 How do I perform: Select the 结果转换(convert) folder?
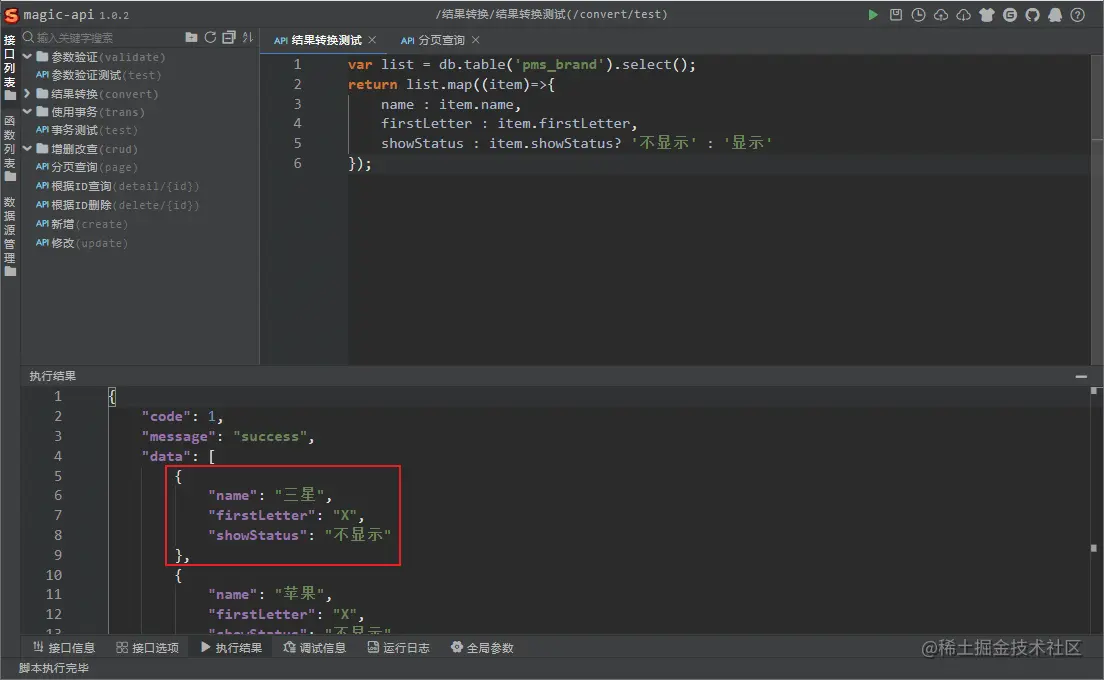pyautogui.click(x=97, y=94)
